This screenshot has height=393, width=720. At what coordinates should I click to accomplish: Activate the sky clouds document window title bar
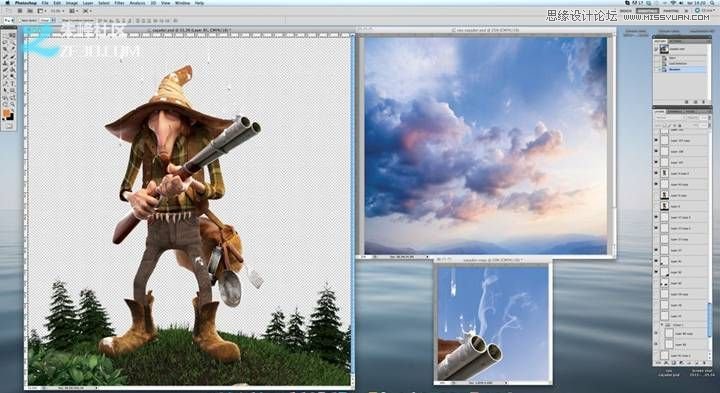tap(485, 30)
